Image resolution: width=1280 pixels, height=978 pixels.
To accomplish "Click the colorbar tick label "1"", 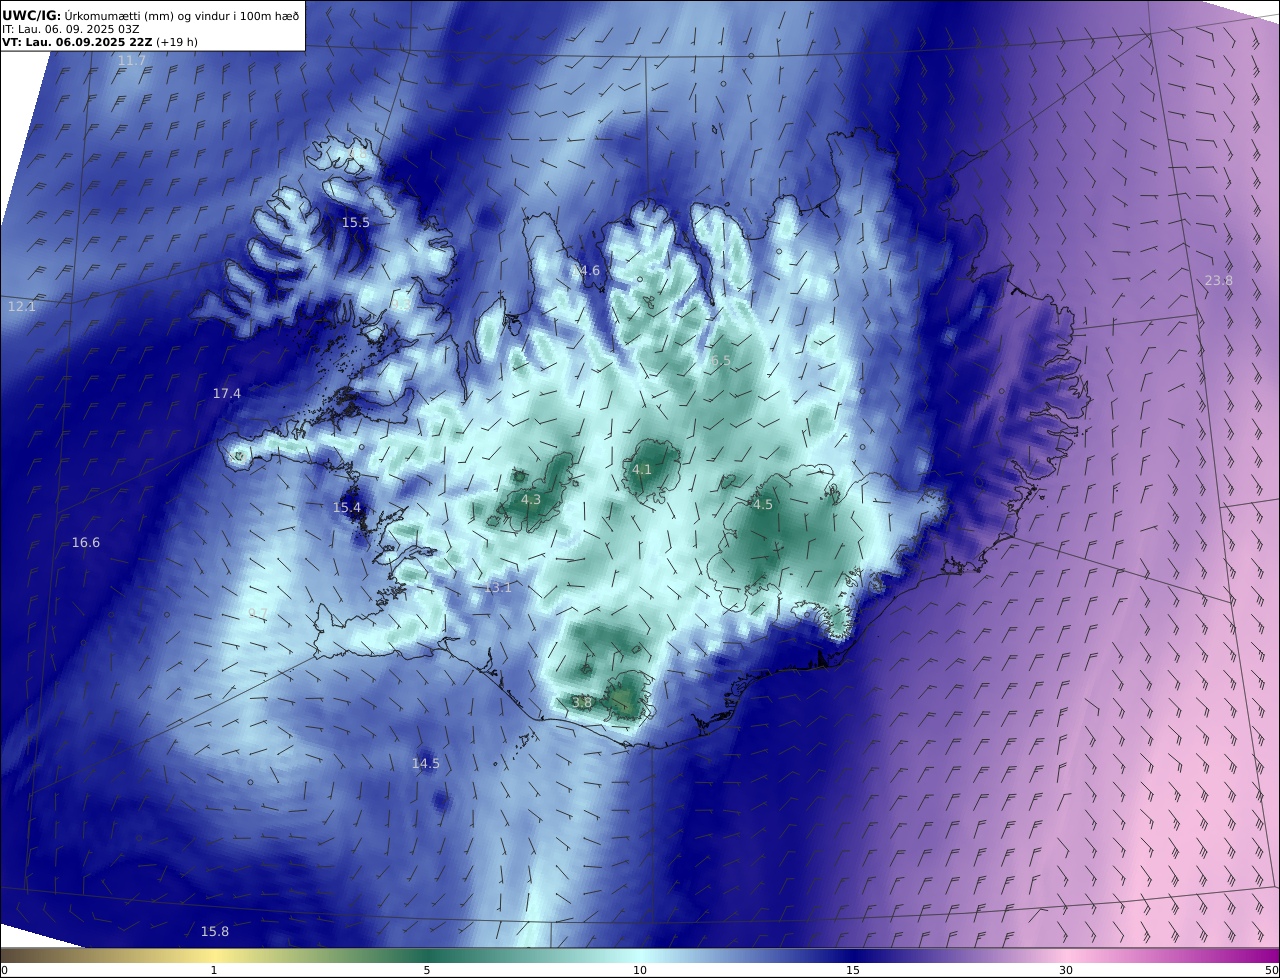I will click(x=214, y=970).
